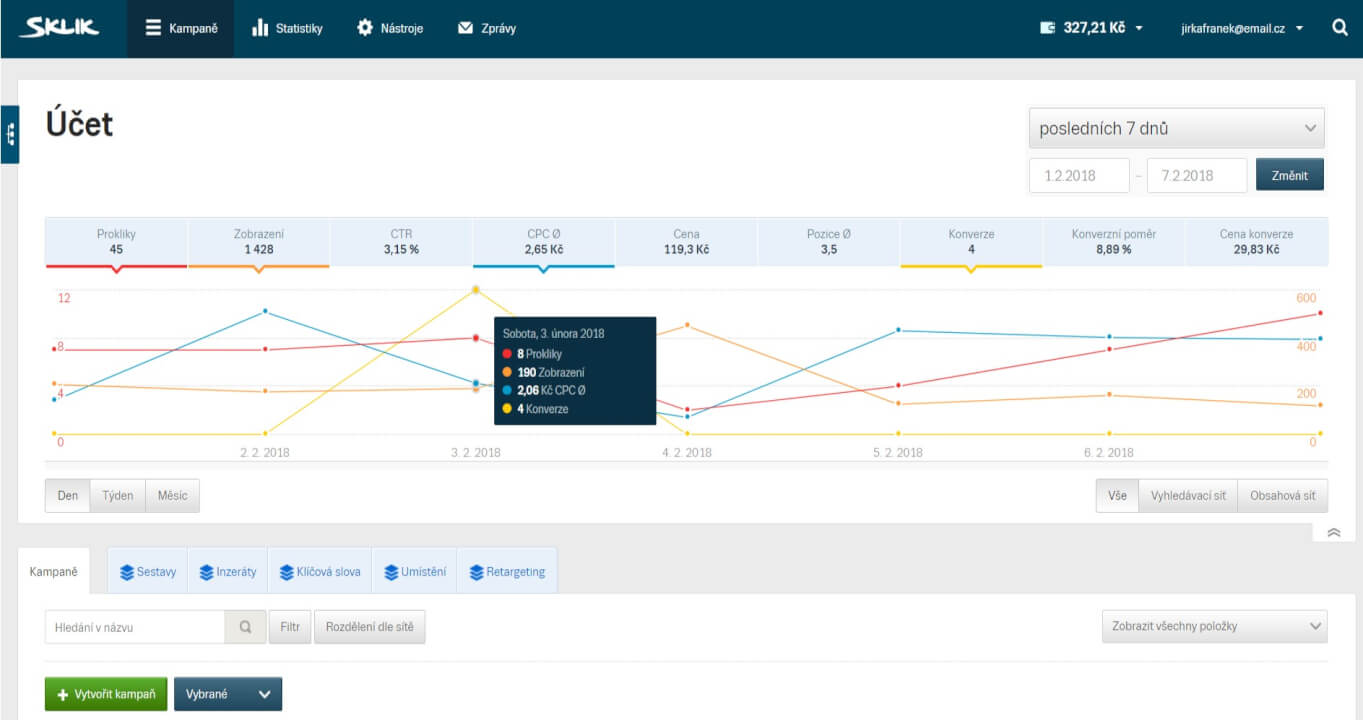
Task: Open the search magnifier in top bar
Action: 1340,28
